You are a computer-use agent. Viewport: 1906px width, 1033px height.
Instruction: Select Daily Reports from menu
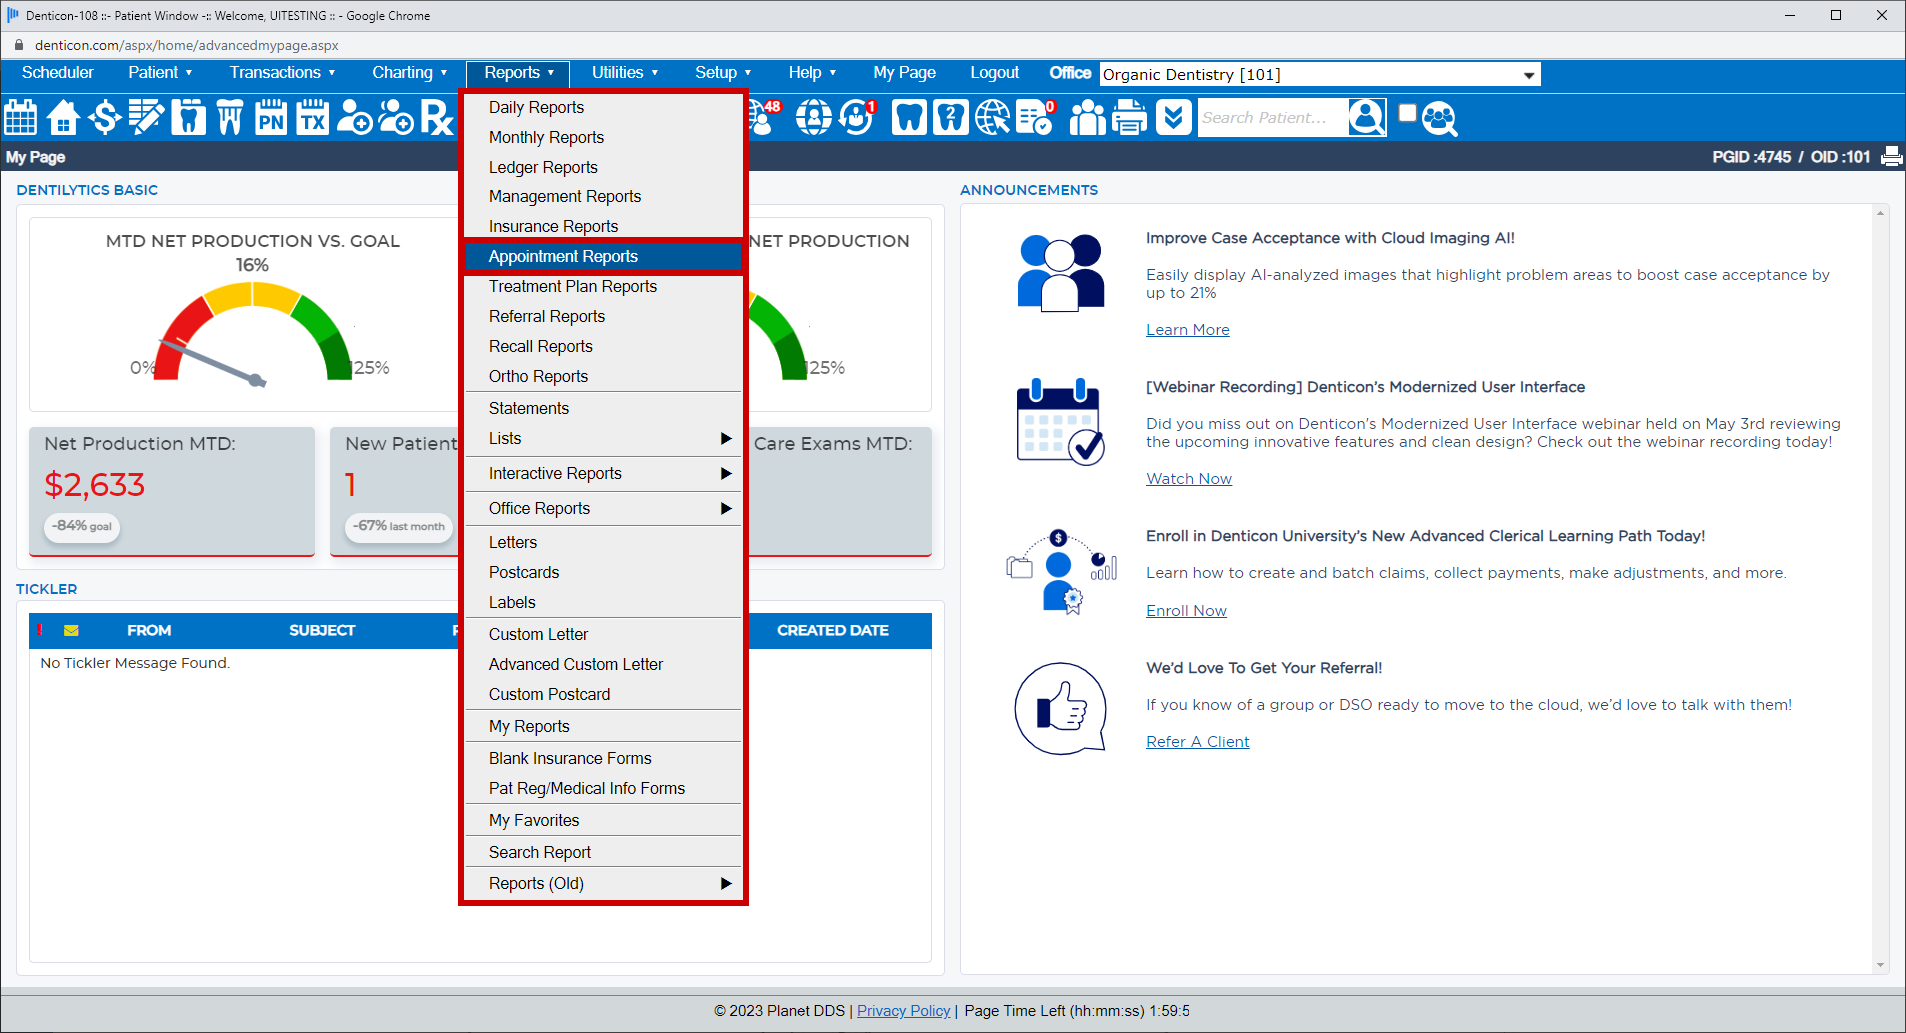(x=604, y=108)
